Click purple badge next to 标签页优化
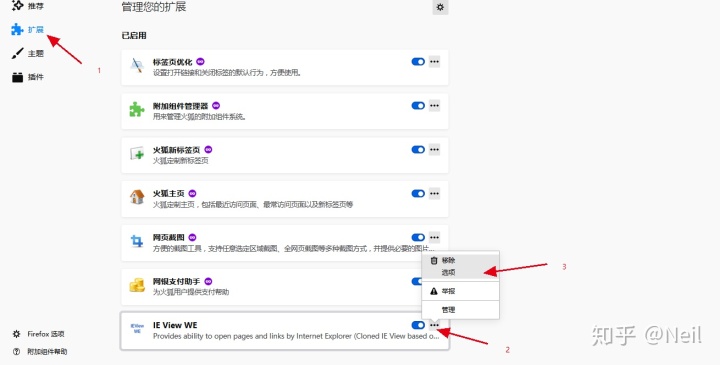The width and height of the screenshot is (720, 365). [x=200, y=62]
